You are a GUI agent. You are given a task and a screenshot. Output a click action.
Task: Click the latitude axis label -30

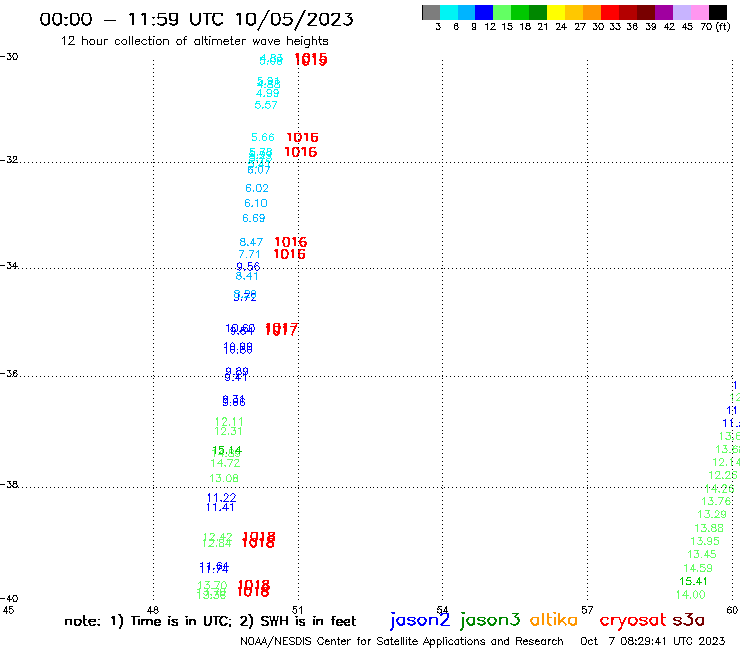pyautogui.click(x=9, y=57)
